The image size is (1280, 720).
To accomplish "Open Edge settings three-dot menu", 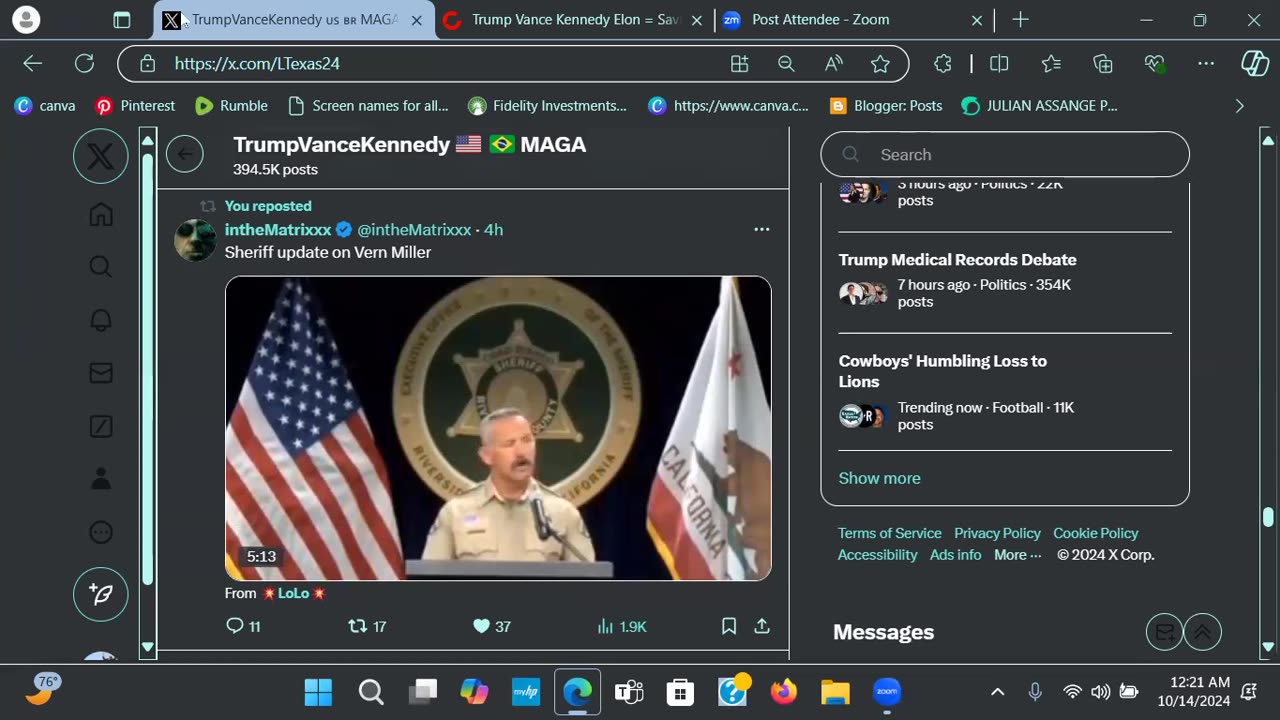I will click(x=1206, y=64).
